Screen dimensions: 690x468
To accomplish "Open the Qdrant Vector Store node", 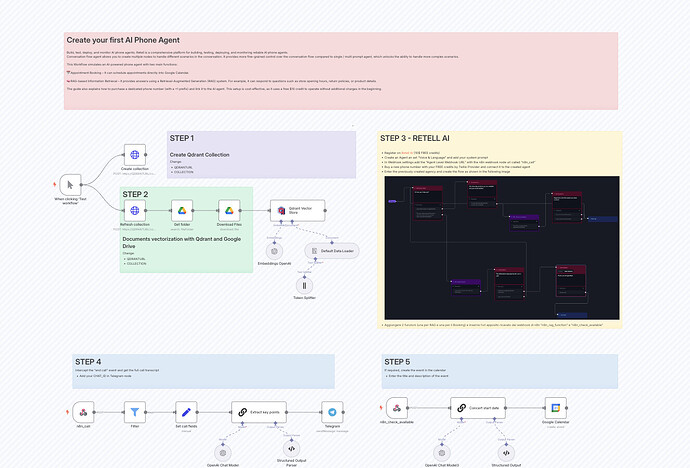I will click(x=297, y=211).
